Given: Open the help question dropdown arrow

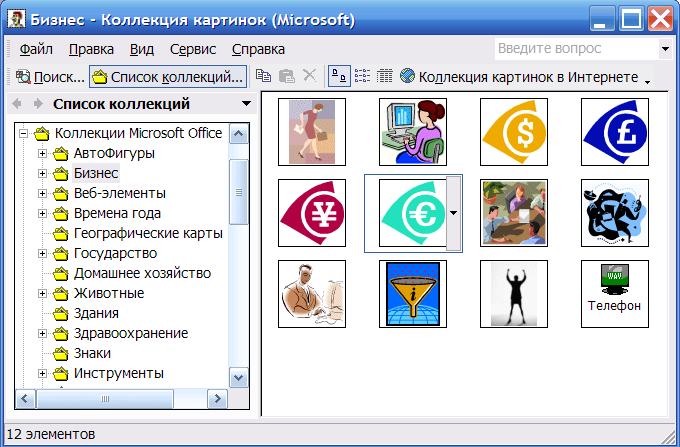Looking at the screenshot, I should pyautogui.click(x=665, y=49).
